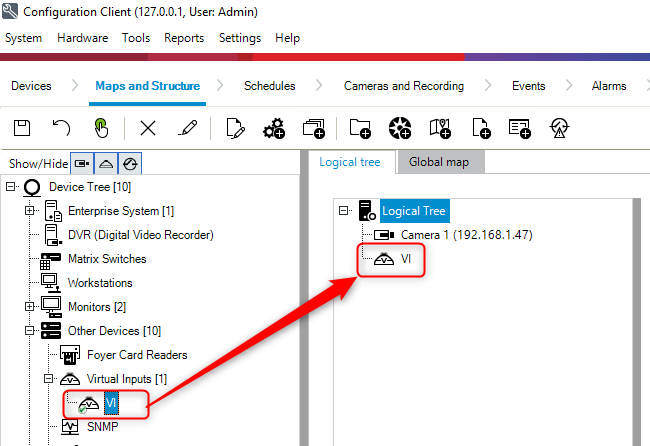Select DVR (Digital Video Recorder) label

click(141, 235)
